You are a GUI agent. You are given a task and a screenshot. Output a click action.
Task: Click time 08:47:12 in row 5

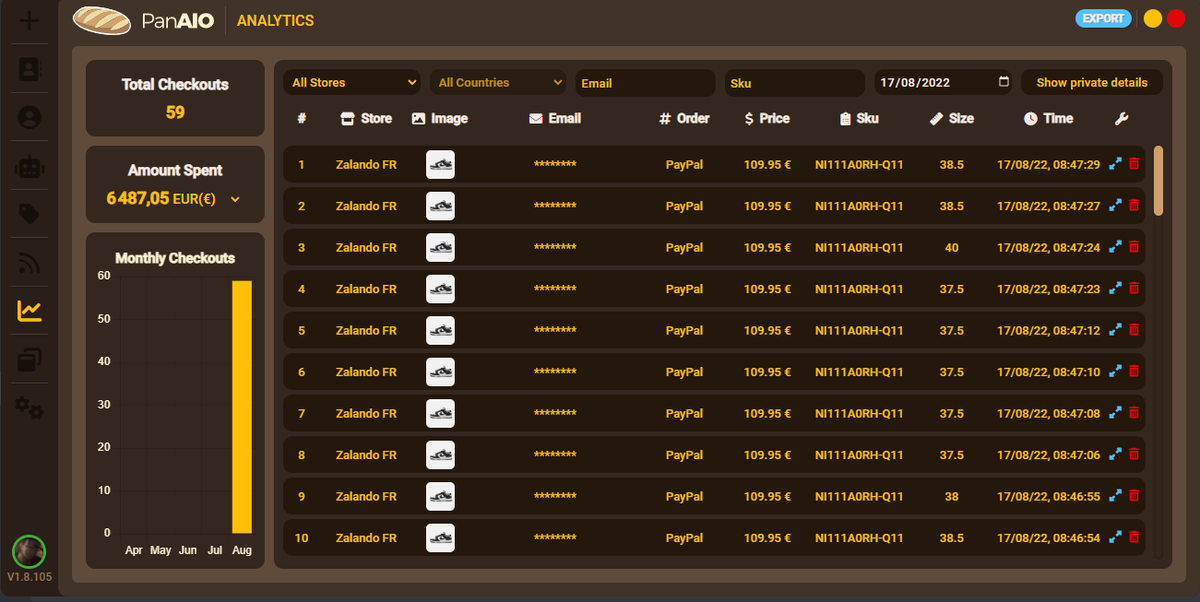click(1048, 330)
